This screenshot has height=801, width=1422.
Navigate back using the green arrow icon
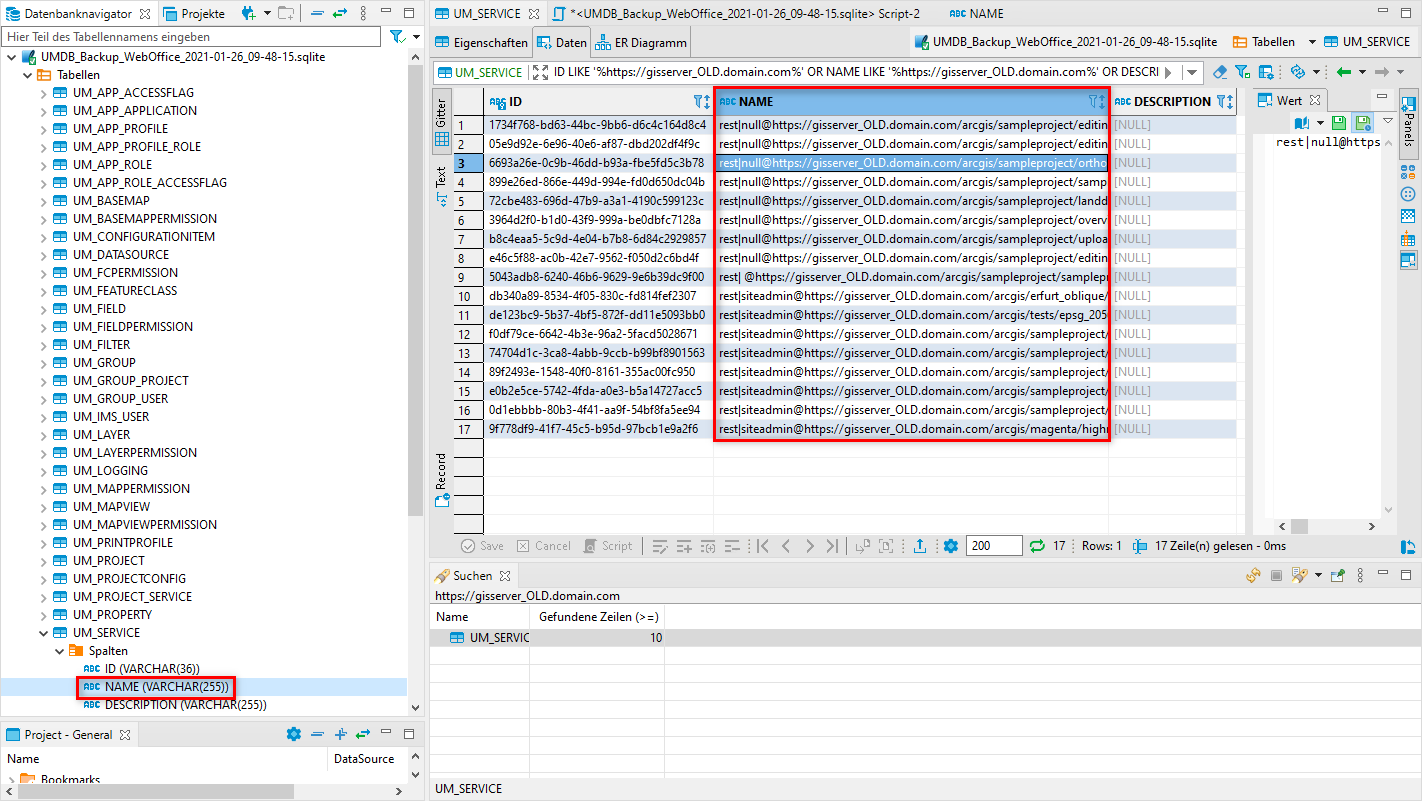(1346, 71)
